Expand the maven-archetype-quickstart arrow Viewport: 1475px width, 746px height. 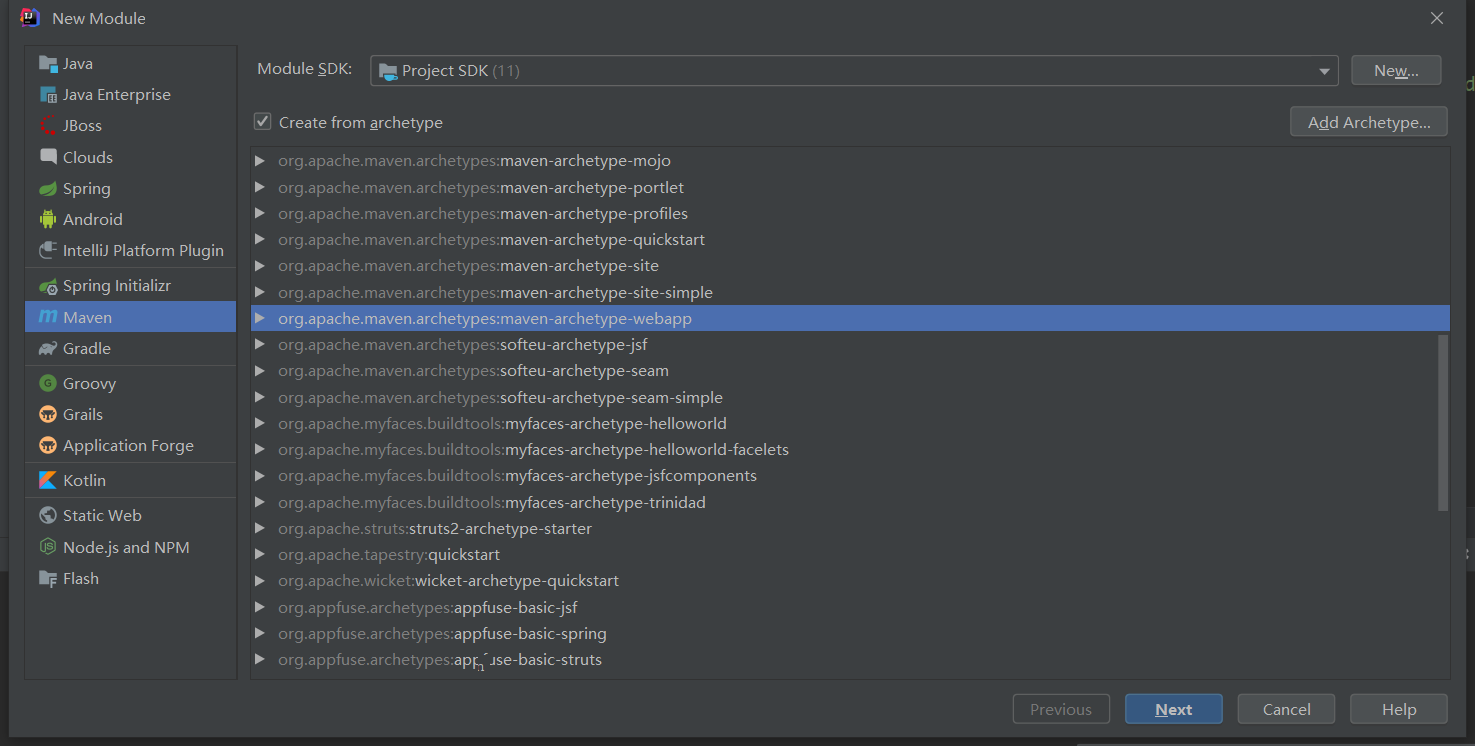[260, 240]
